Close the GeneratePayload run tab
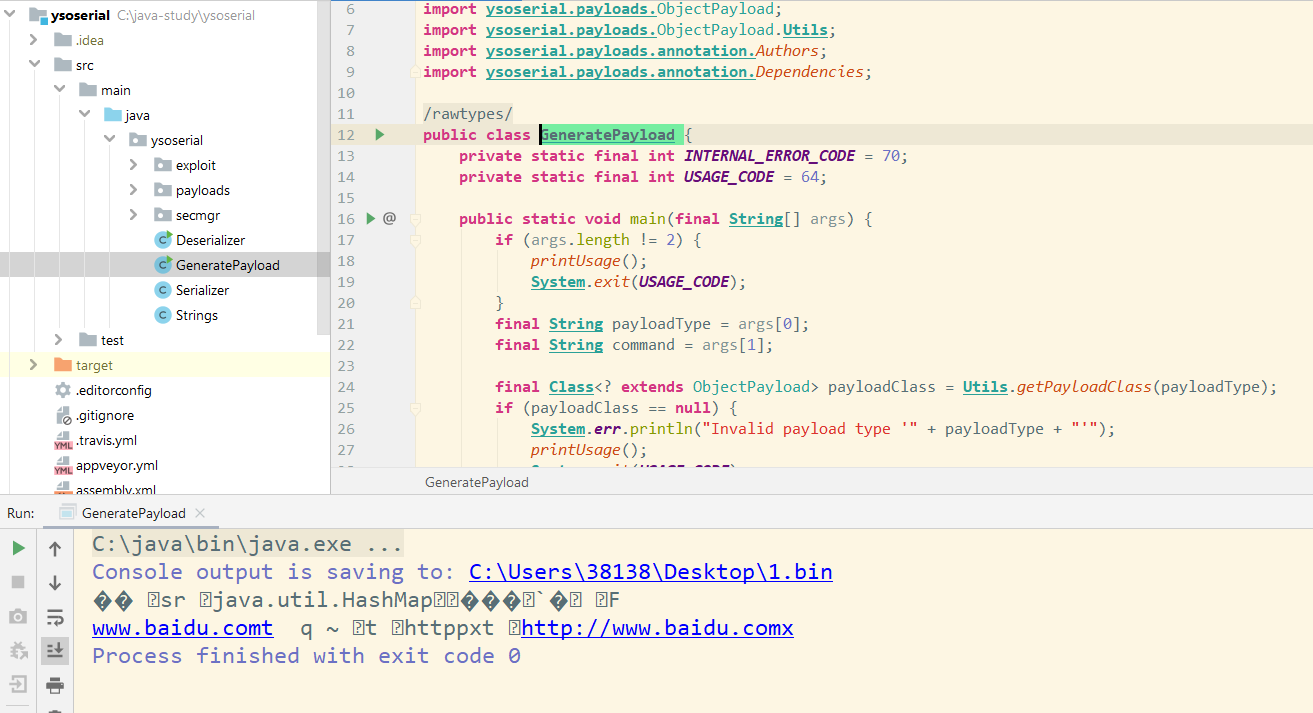This screenshot has width=1313, height=713. pyautogui.click(x=200, y=513)
